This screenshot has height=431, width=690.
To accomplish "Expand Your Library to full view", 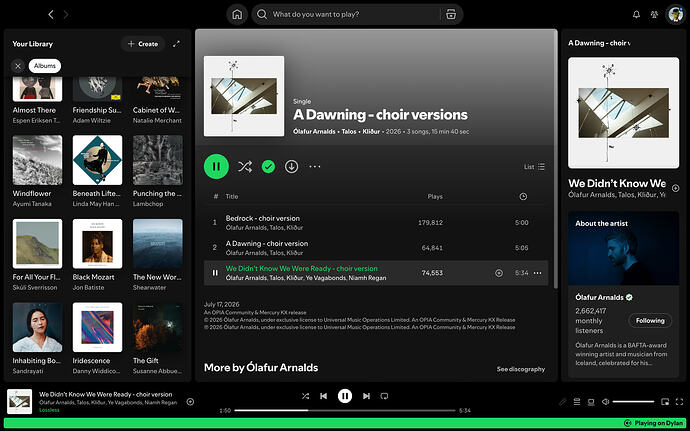I will click(176, 44).
